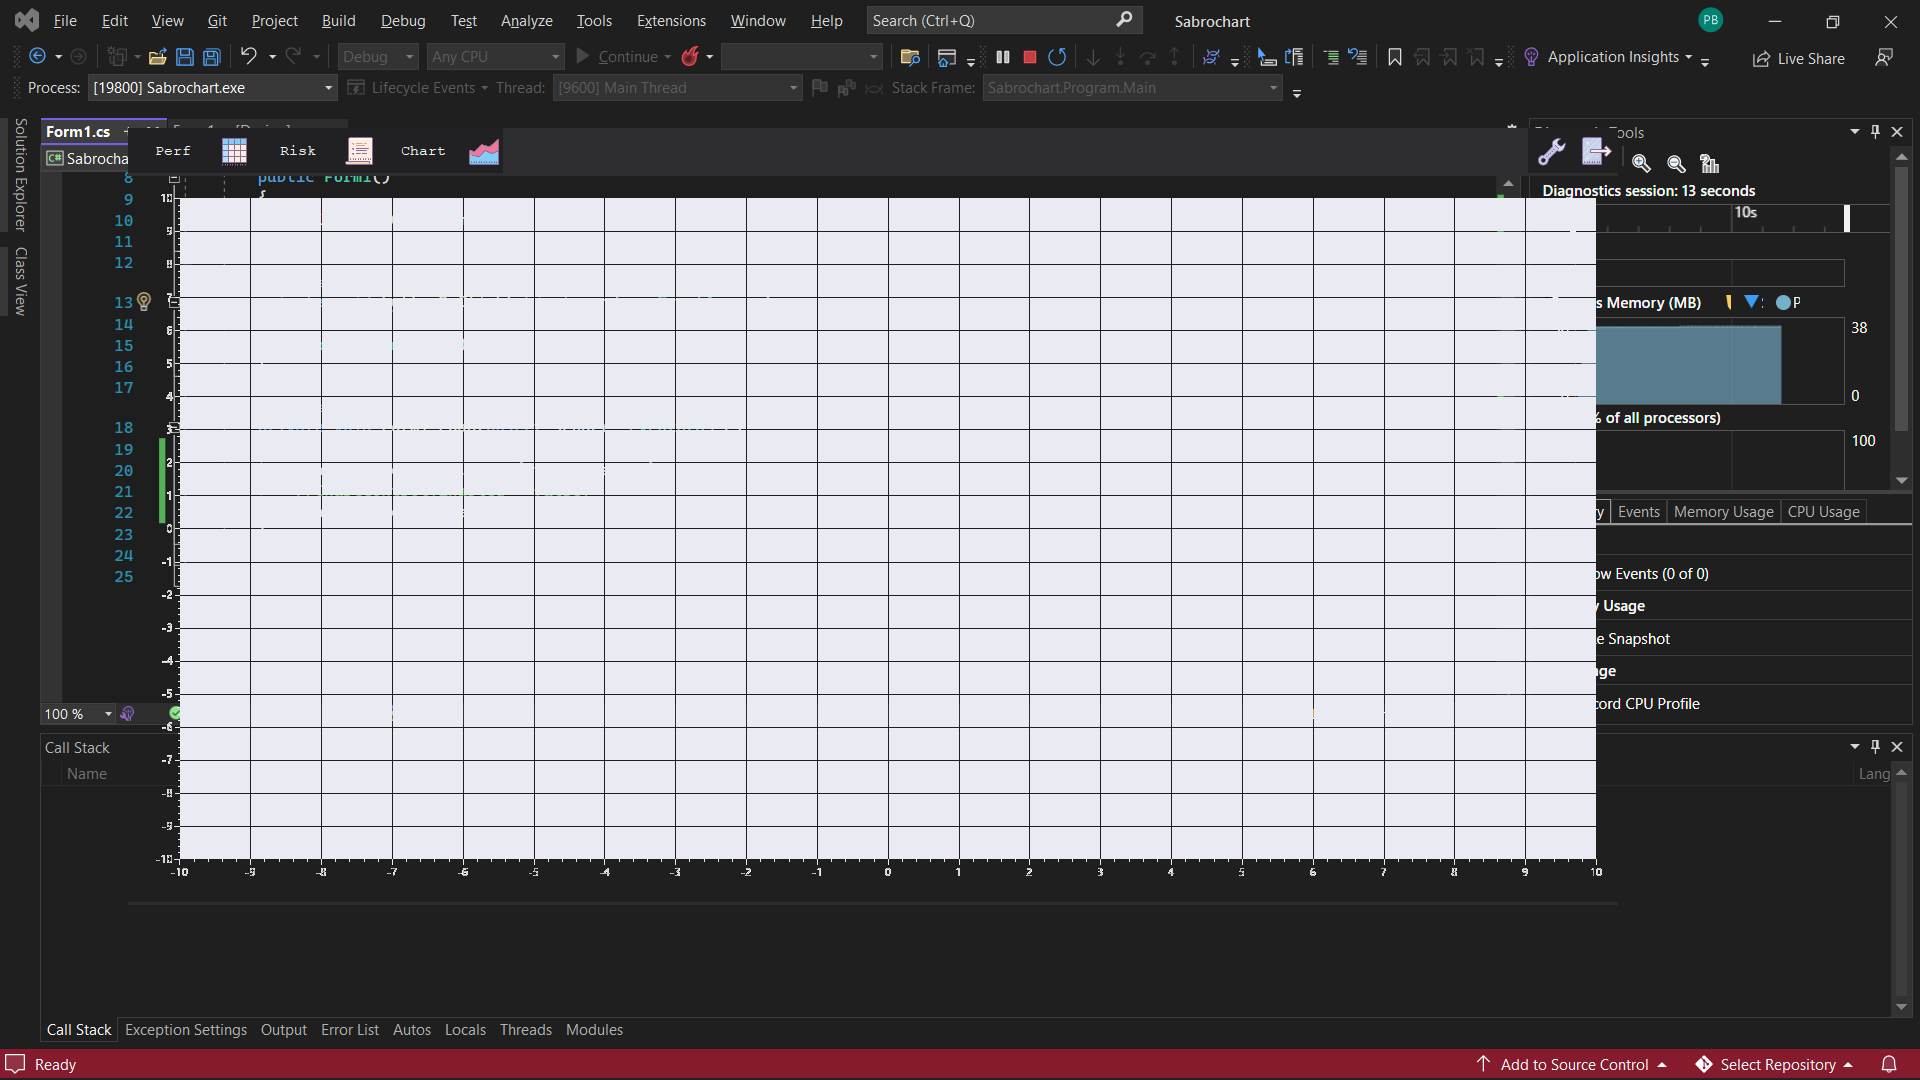Zoom in on the diagnostics timeline
Viewport: 1920px width, 1080px height.
point(1641,164)
